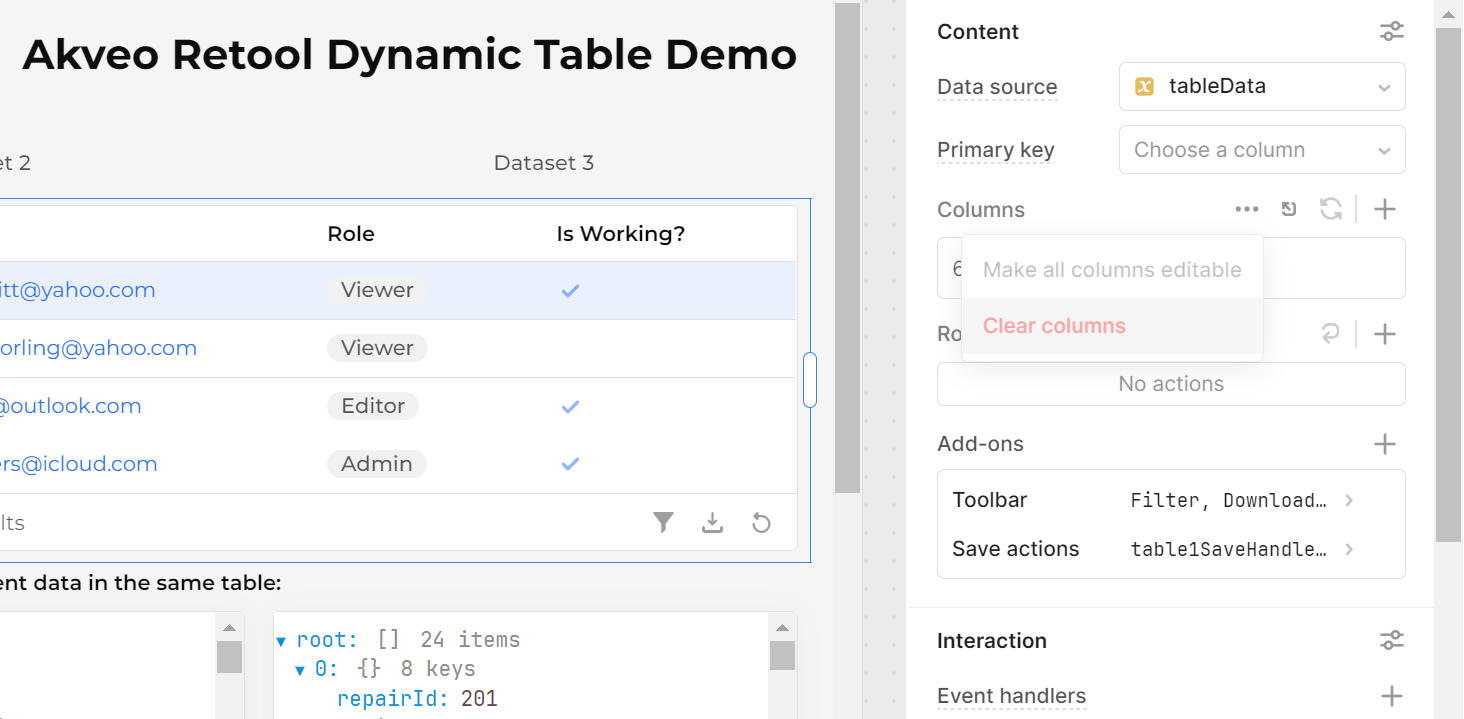Click the @outlook.com email link
1464x719 pixels.
pyautogui.click(x=70, y=406)
